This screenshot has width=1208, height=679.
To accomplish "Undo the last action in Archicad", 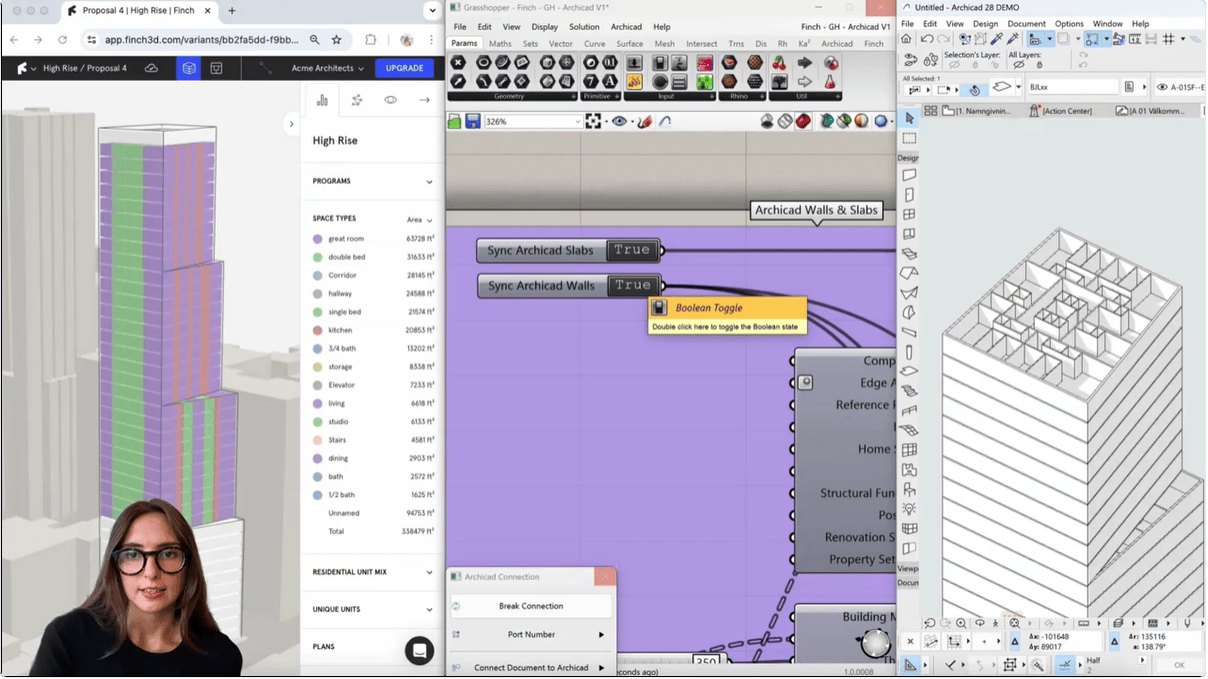I will pos(926,38).
